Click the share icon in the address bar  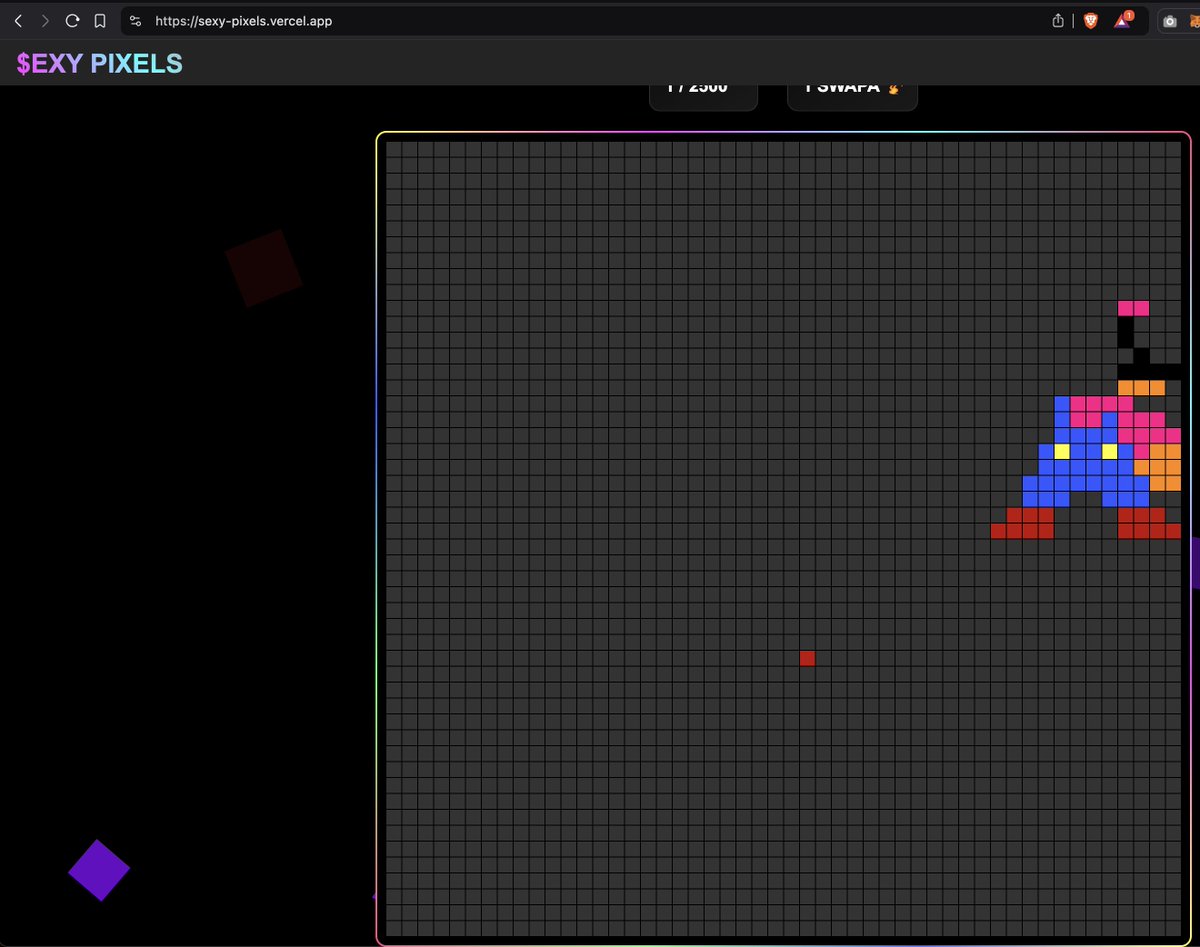coord(1059,21)
